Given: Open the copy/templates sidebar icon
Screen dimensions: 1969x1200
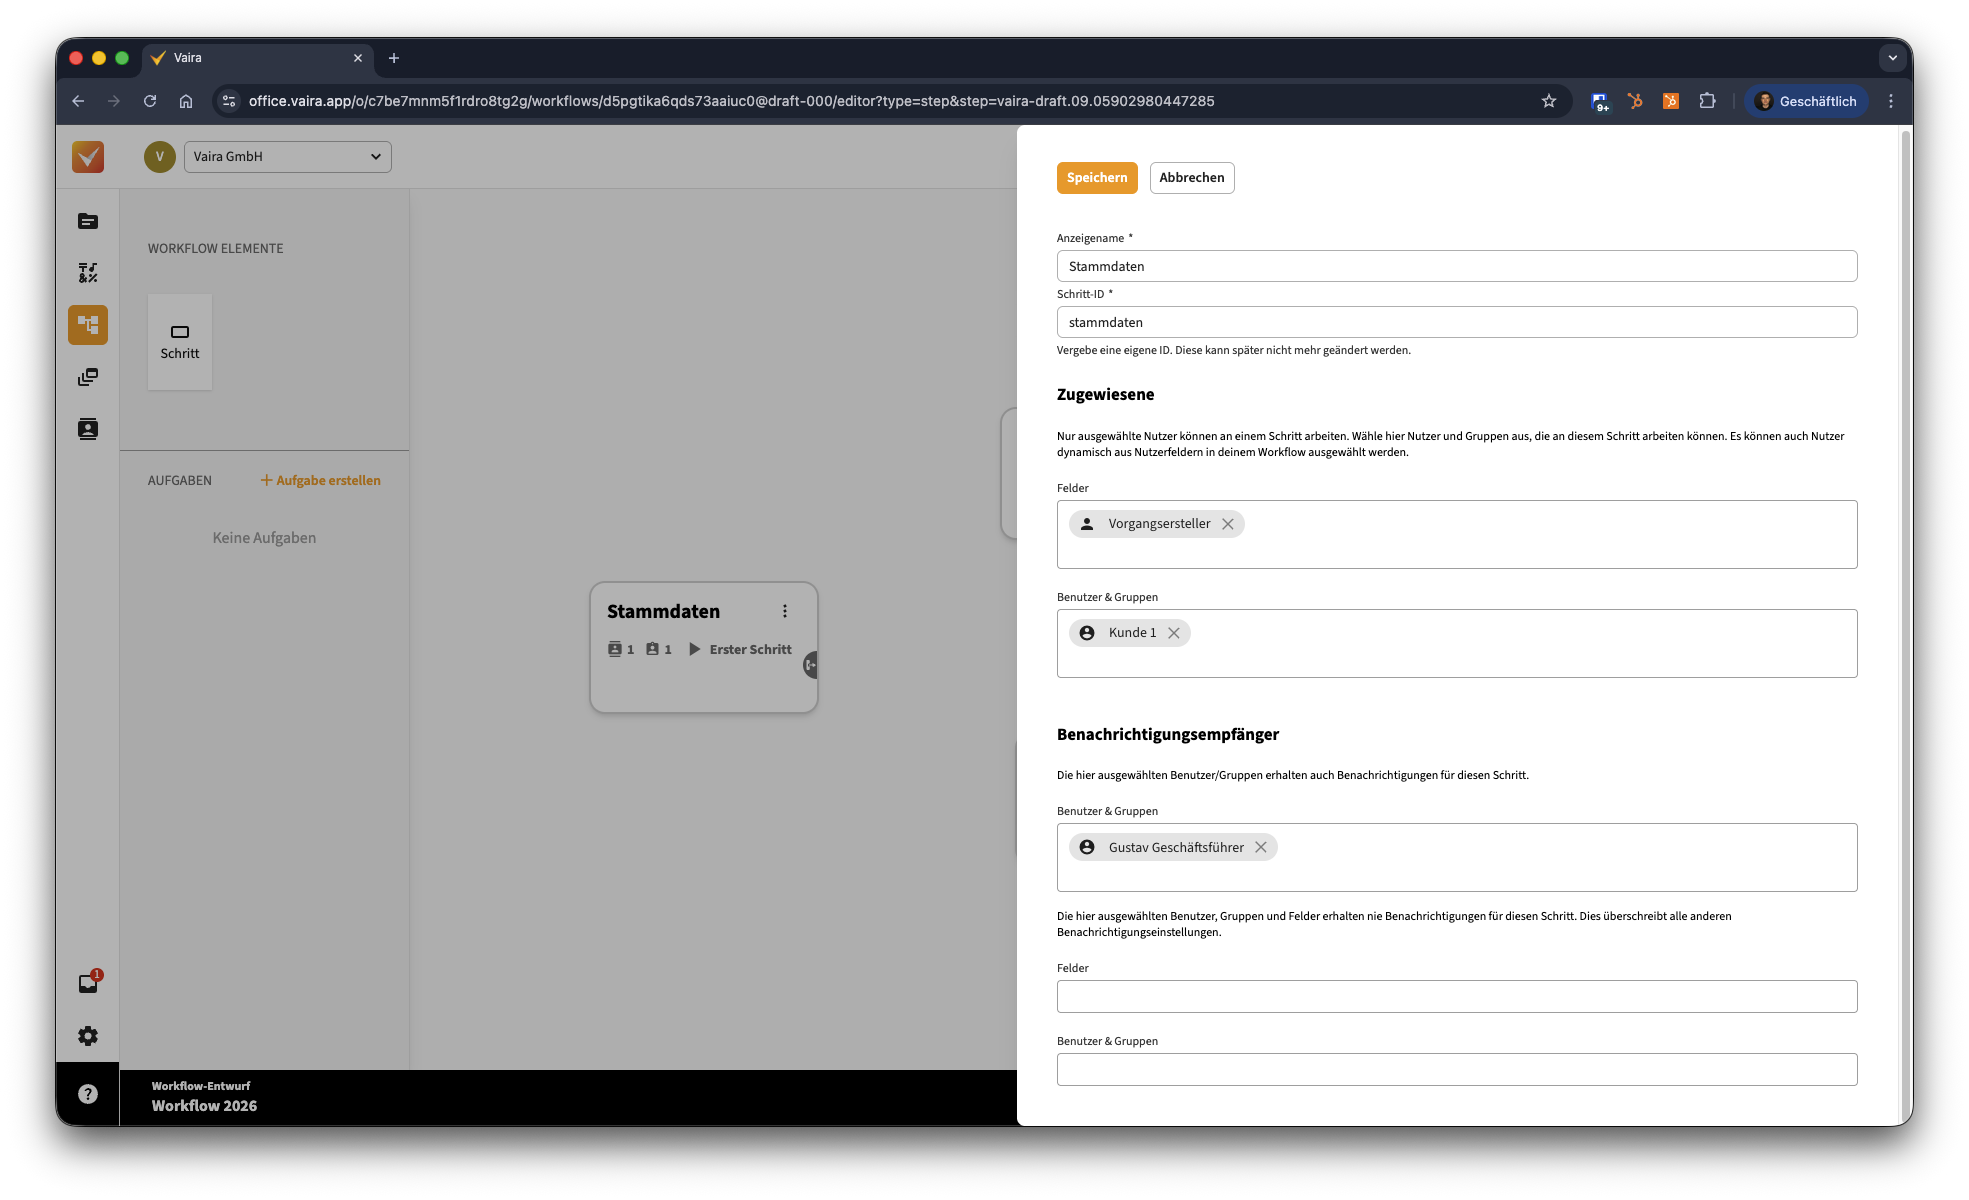Looking at the screenshot, I should pos(88,377).
